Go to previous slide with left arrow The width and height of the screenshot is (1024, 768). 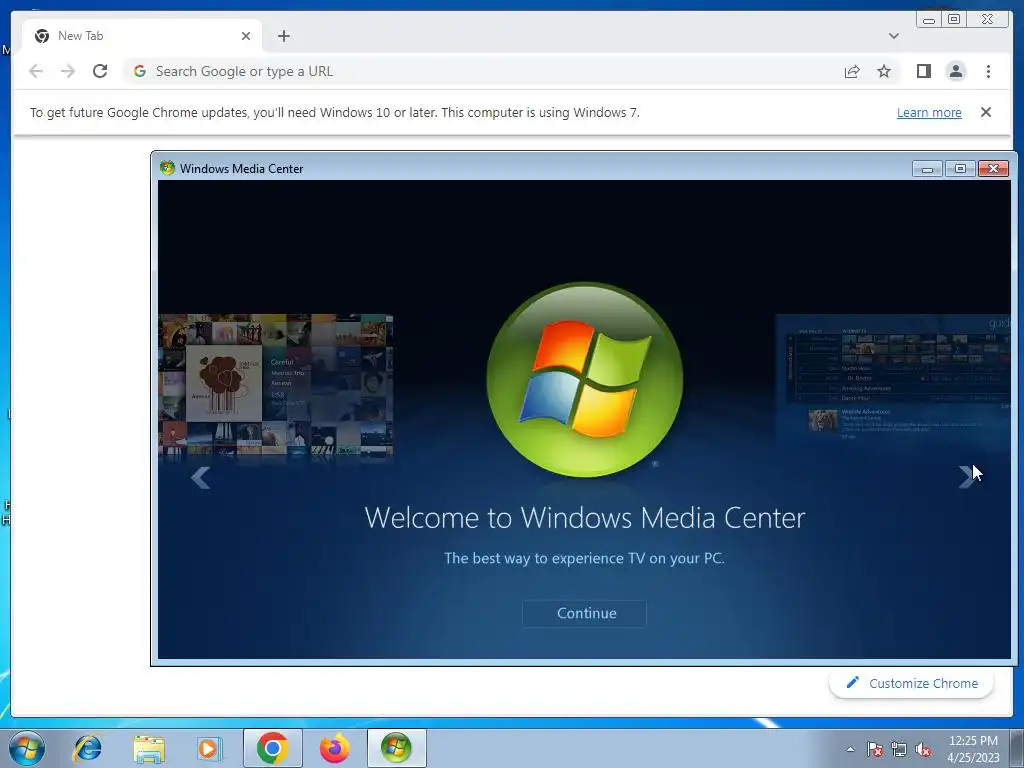point(200,477)
